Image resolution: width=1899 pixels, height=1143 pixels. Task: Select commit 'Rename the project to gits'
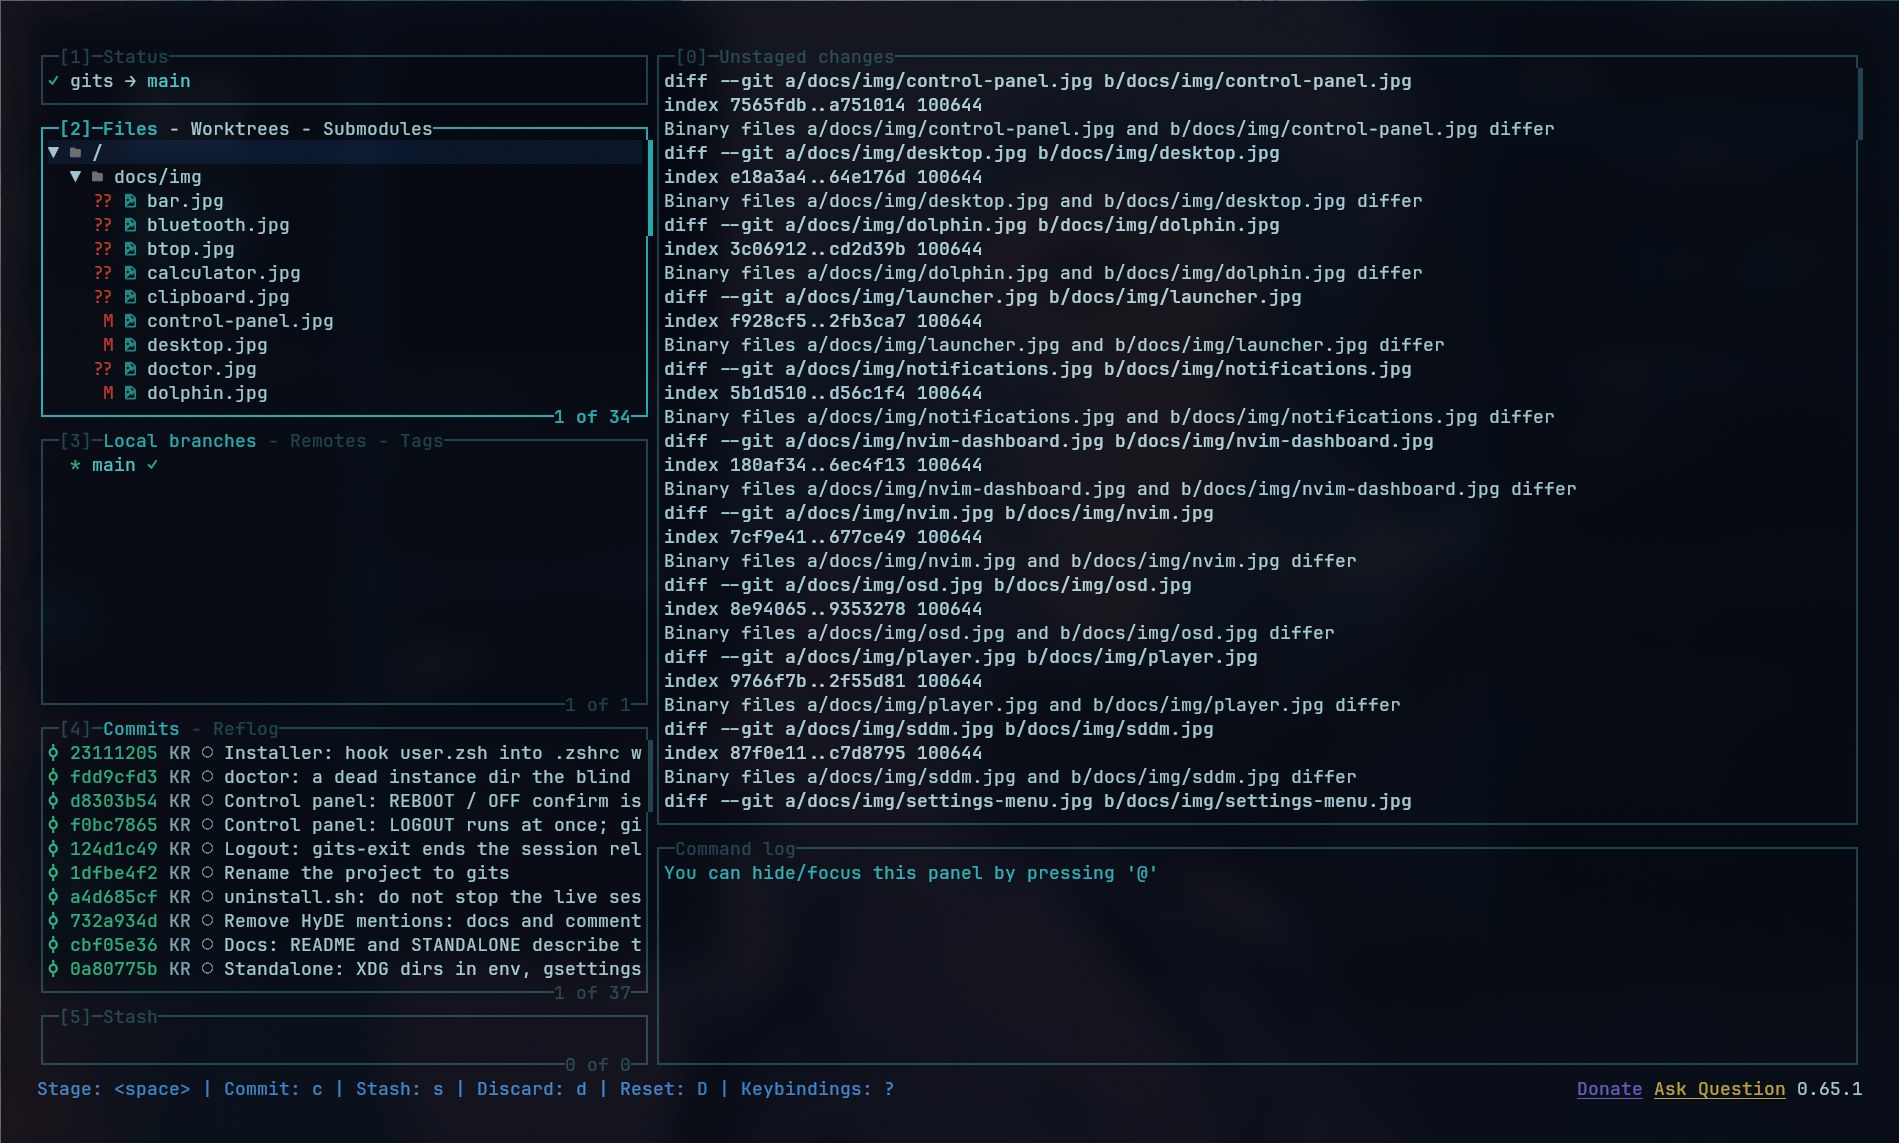click(343, 873)
